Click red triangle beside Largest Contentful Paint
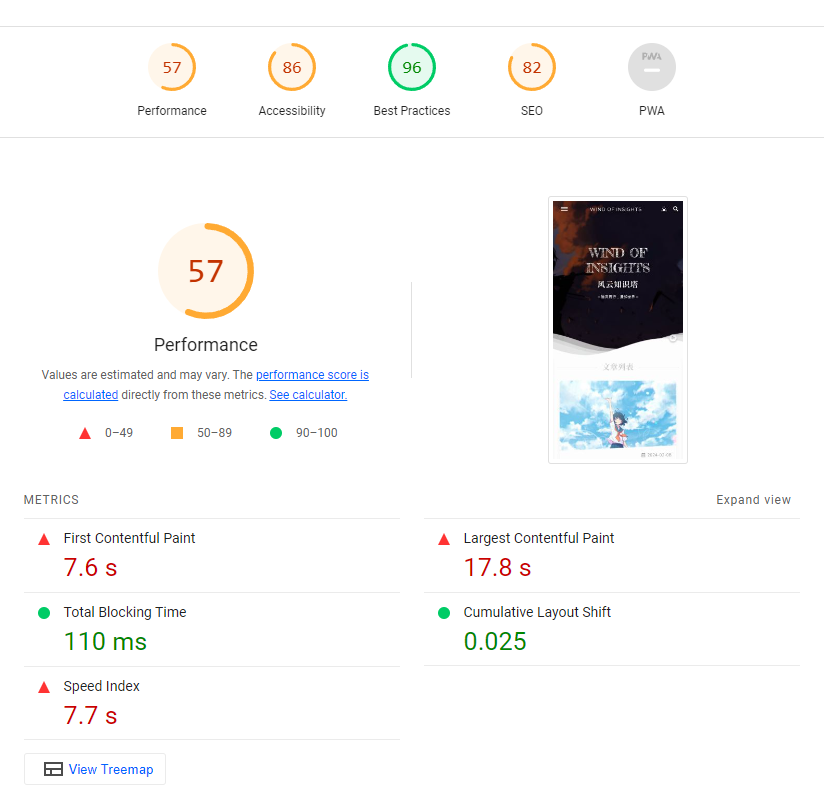824x791 pixels. pos(444,539)
